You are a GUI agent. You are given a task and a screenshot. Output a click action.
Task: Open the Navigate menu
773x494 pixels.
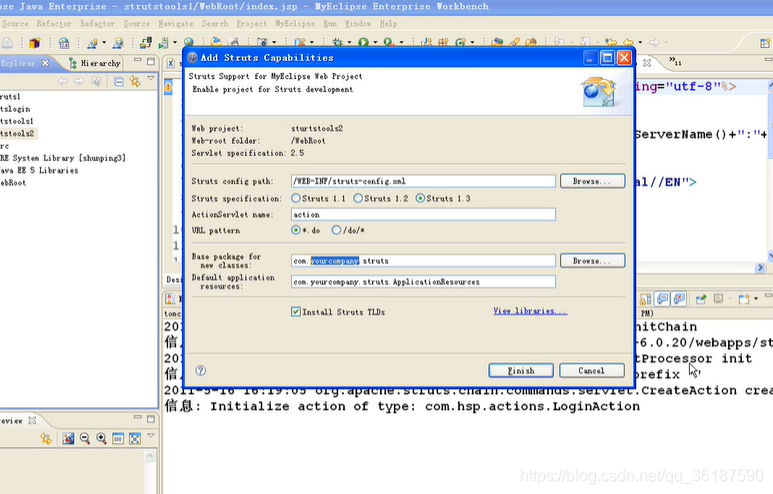tap(176, 23)
